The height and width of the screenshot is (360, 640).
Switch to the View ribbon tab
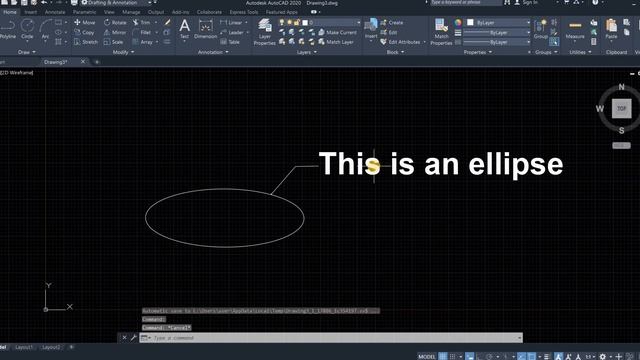(109, 12)
